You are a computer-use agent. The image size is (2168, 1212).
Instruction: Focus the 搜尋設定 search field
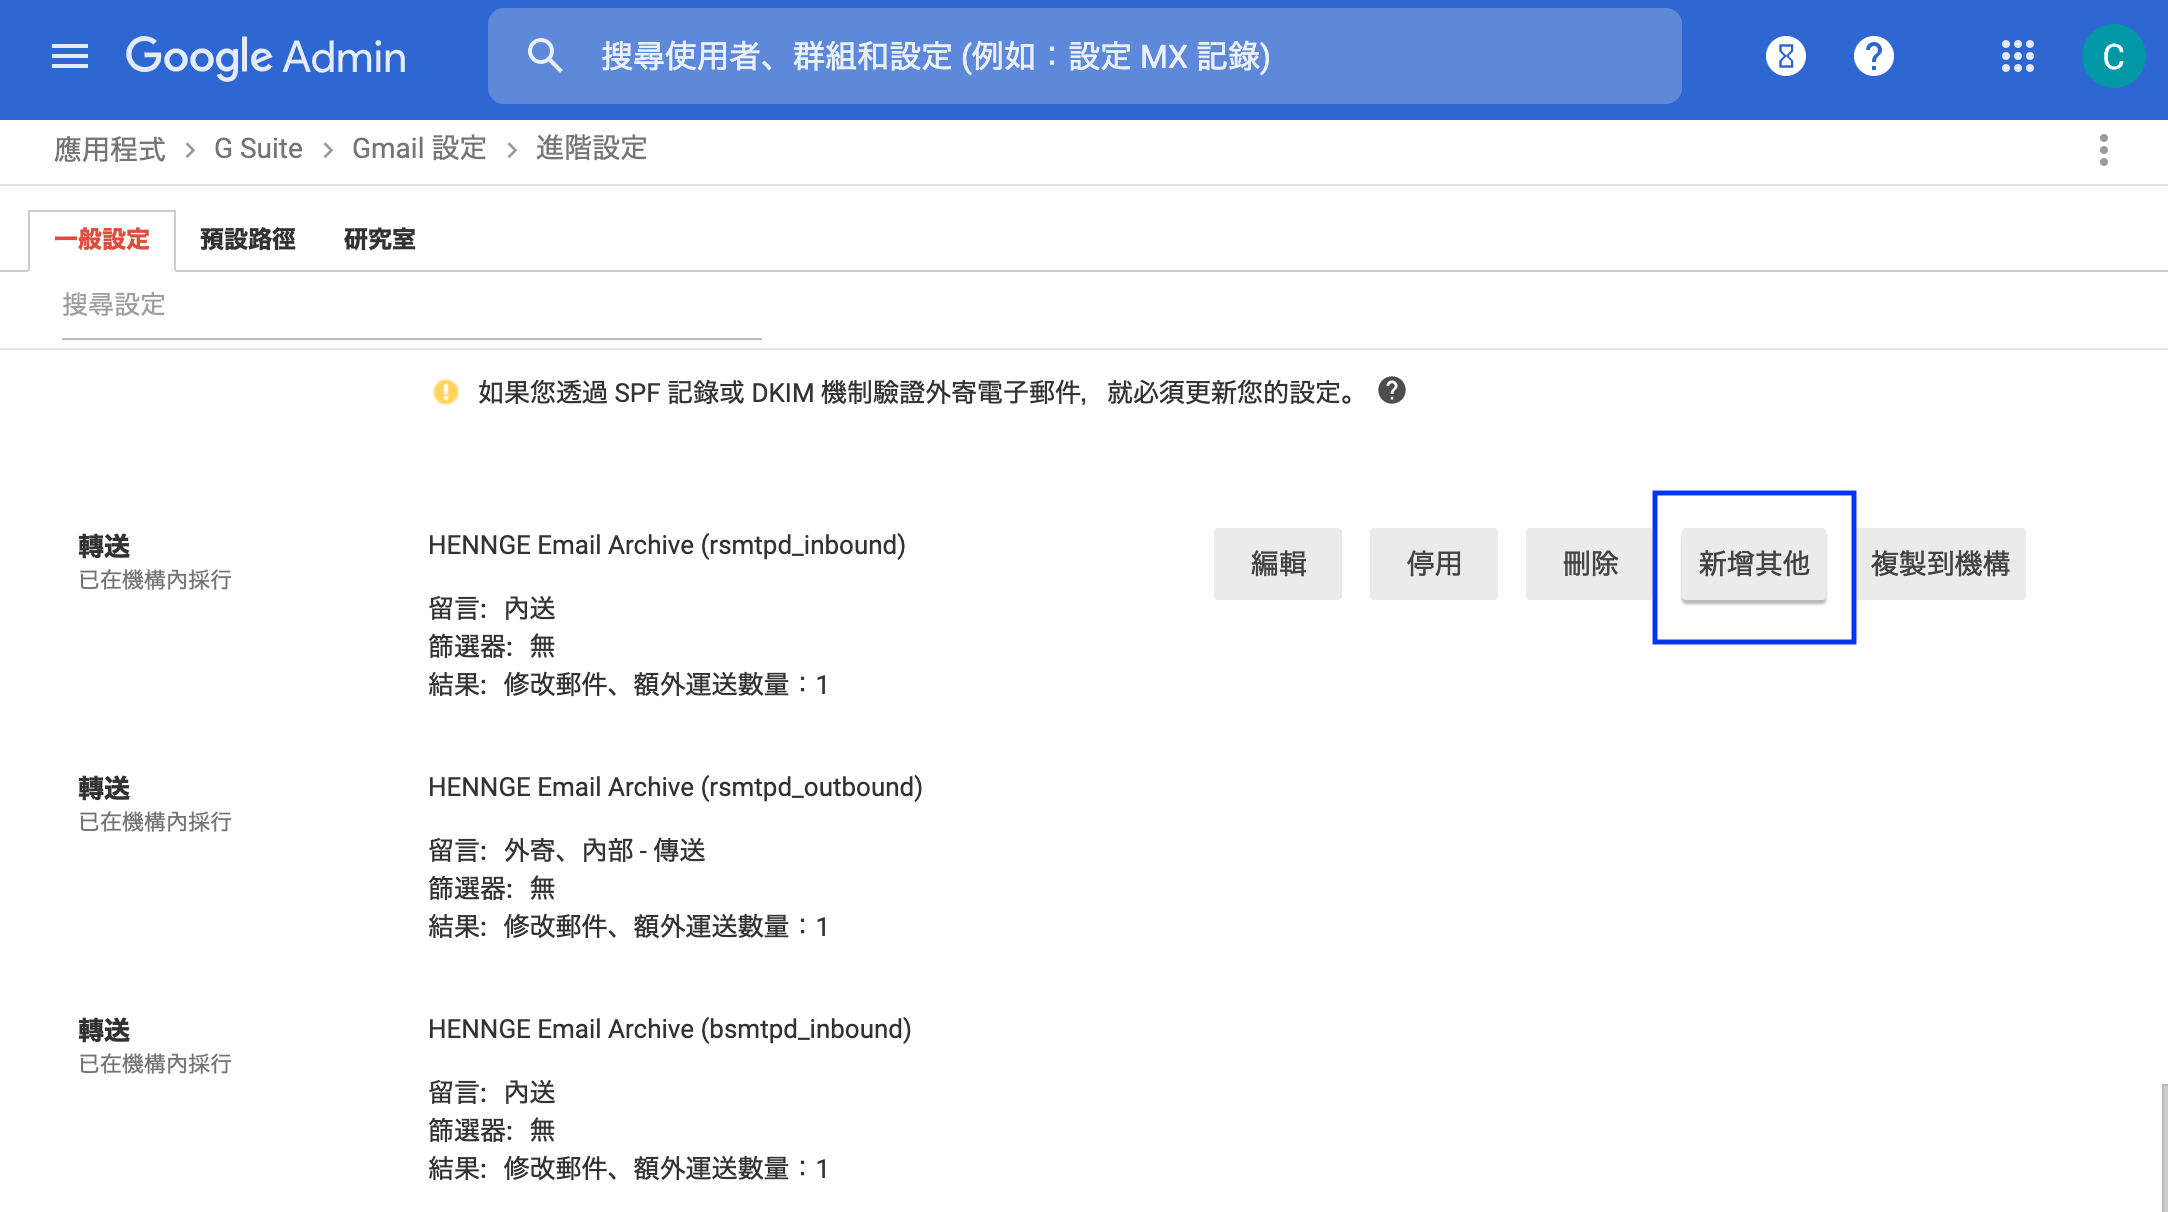click(412, 305)
